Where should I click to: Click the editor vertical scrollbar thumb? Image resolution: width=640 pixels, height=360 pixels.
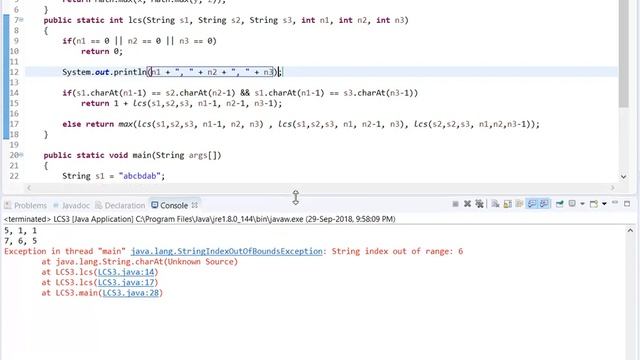(x=623, y=53)
